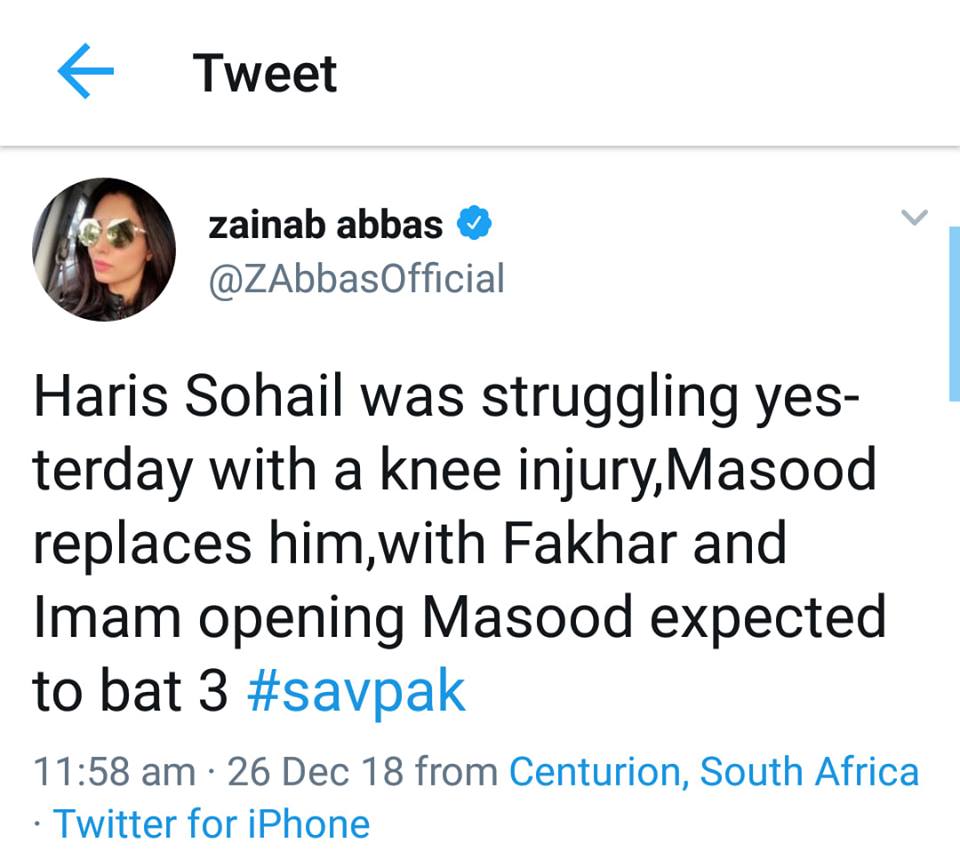View tweets from Centurion, South Africa
960x851 pixels.
pos(714,771)
